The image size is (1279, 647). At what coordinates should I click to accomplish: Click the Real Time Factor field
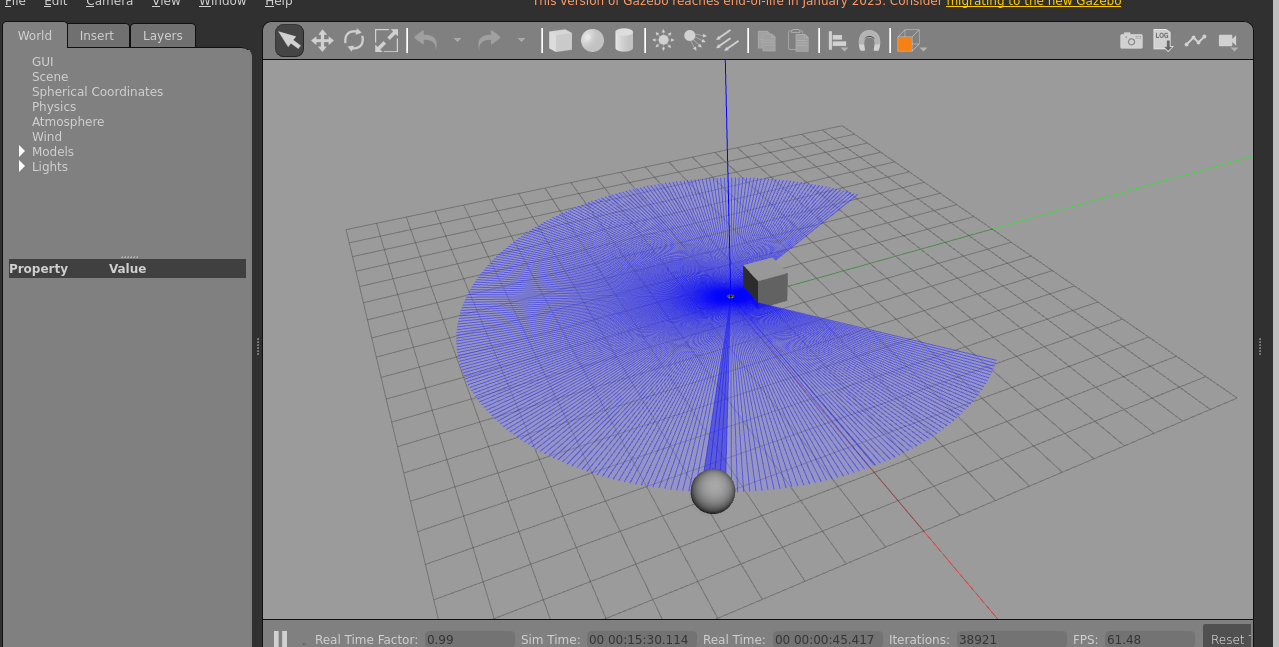(x=469, y=639)
